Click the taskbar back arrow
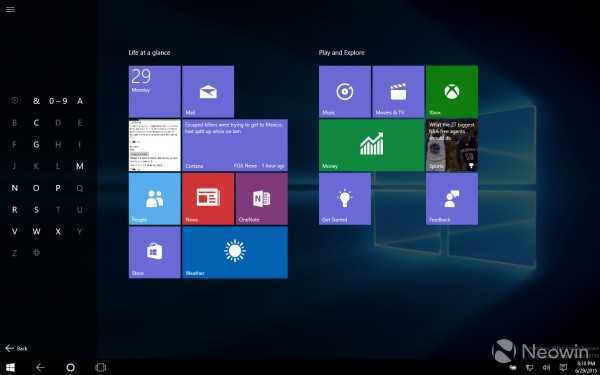600x375 pixels. coord(40,367)
